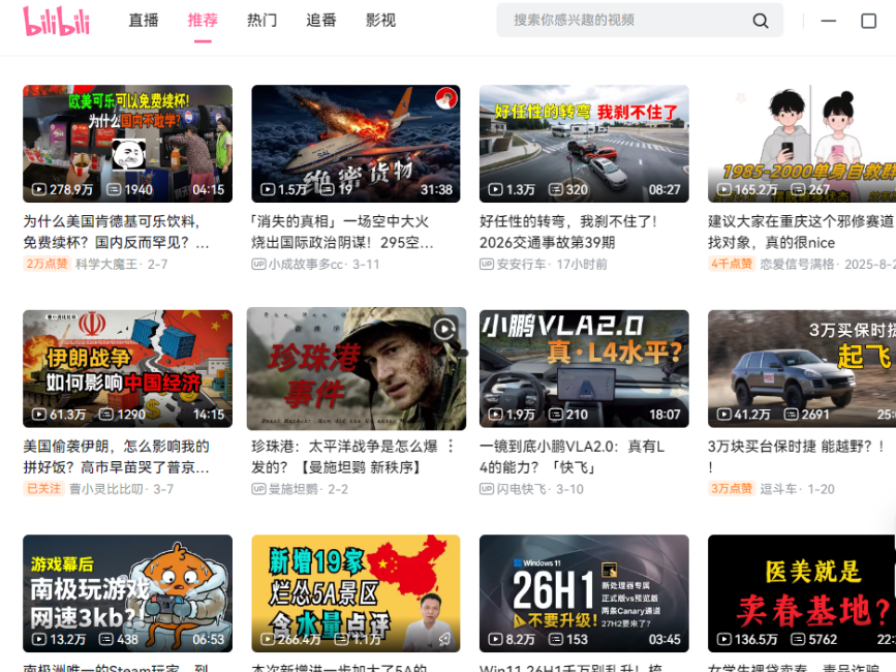Screen dimensions: 896x672
Task: Switch to the 直播 tab
Action: point(143,20)
